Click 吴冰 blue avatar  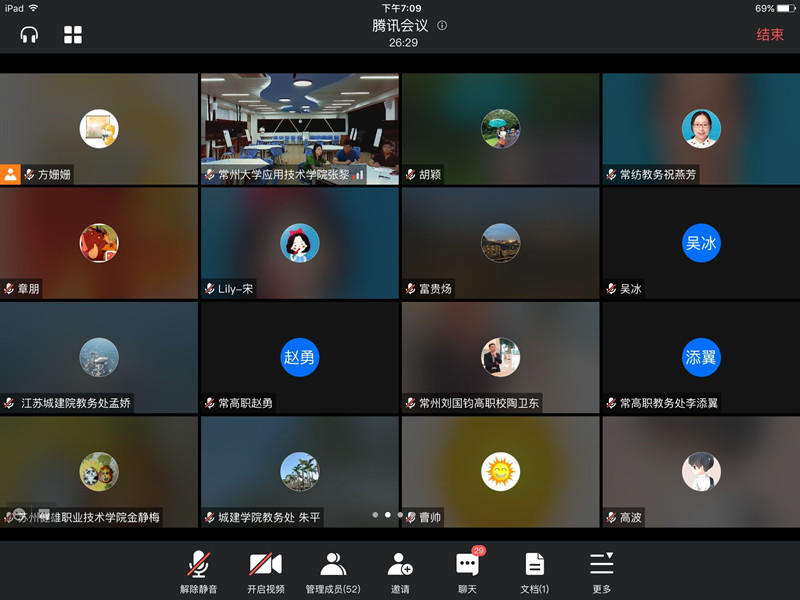701,243
